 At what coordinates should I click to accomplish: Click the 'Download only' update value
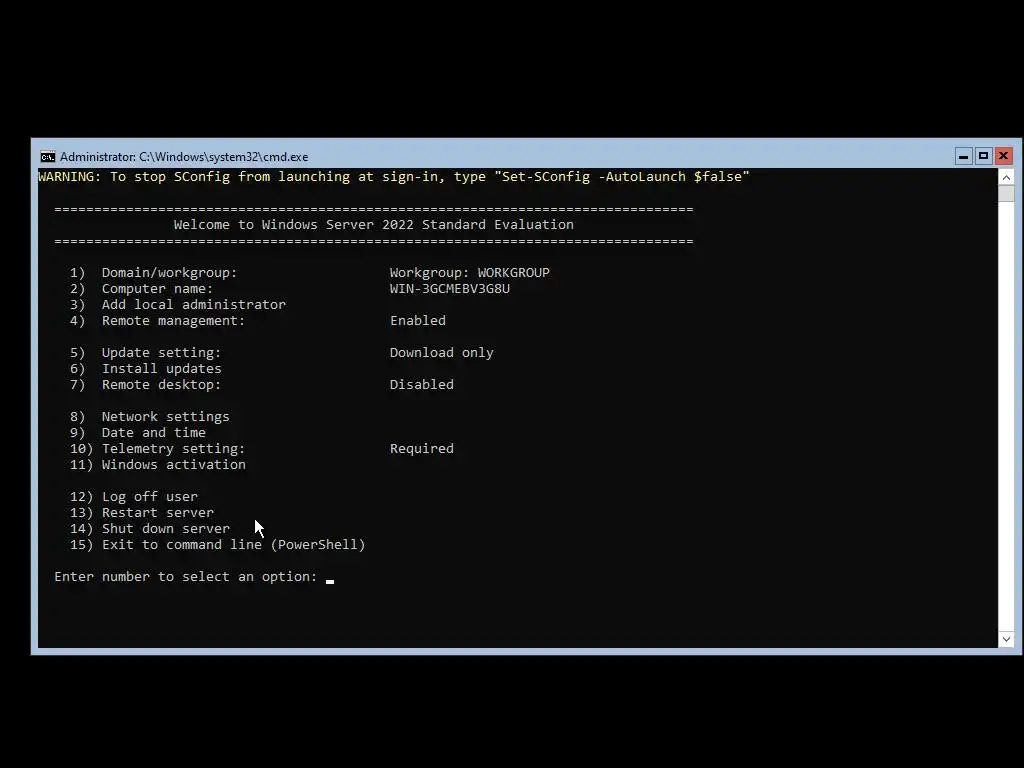tap(441, 353)
